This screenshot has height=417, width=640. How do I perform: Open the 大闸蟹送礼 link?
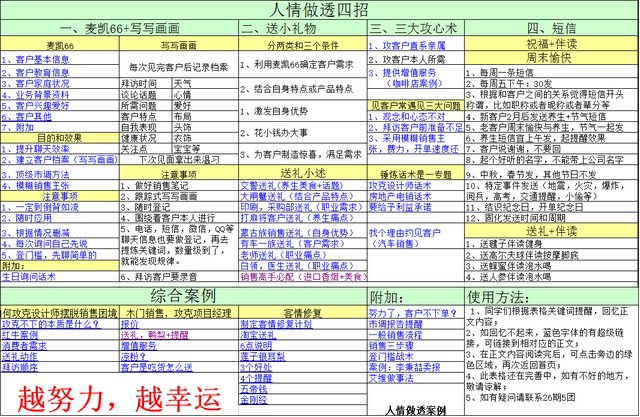pos(297,196)
